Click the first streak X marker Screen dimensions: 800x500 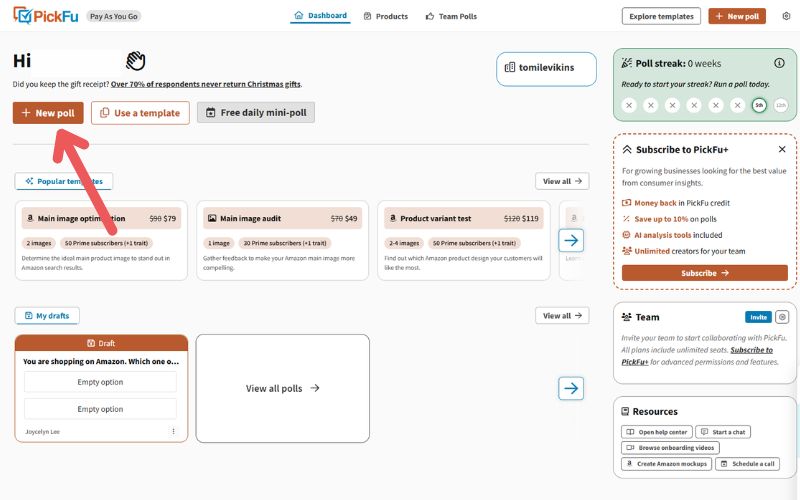tap(629, 105)
